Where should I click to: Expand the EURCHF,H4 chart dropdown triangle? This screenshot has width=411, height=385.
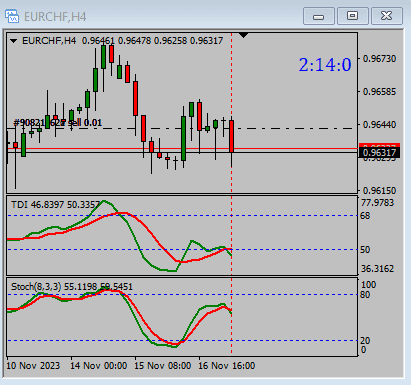coord(14,41)
